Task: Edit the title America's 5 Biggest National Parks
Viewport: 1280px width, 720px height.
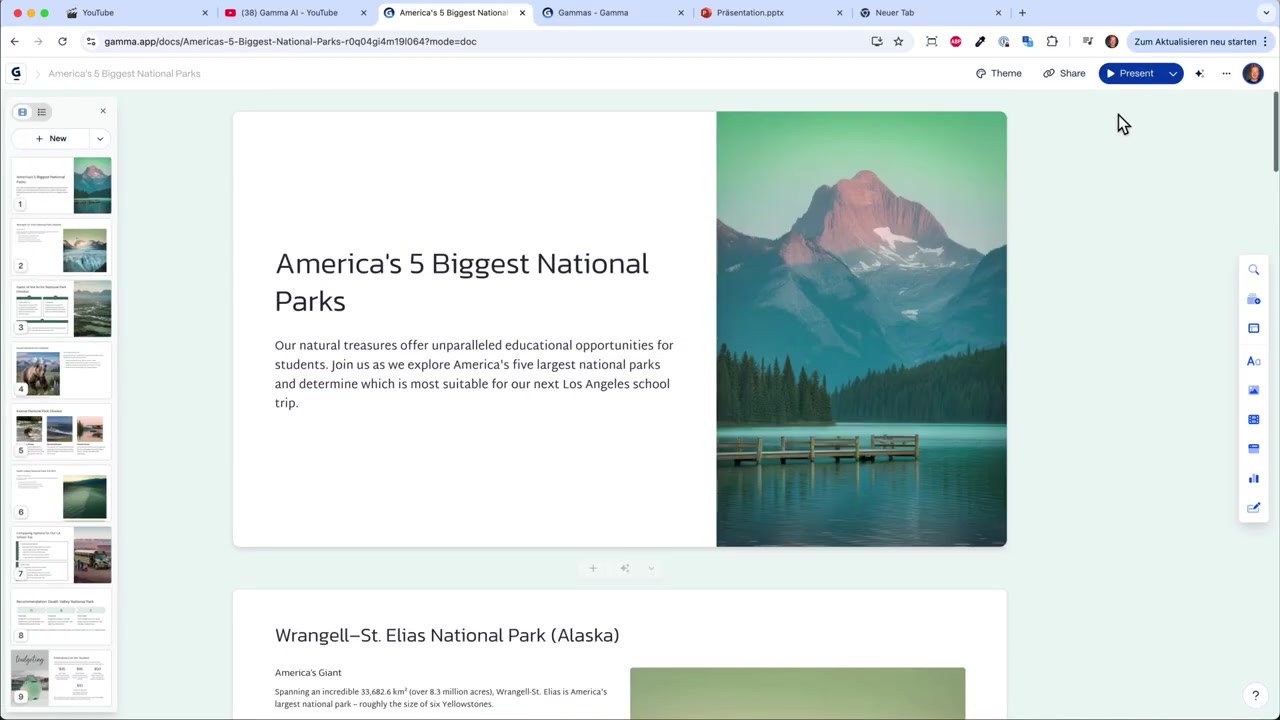Action: tap(462, 282)
